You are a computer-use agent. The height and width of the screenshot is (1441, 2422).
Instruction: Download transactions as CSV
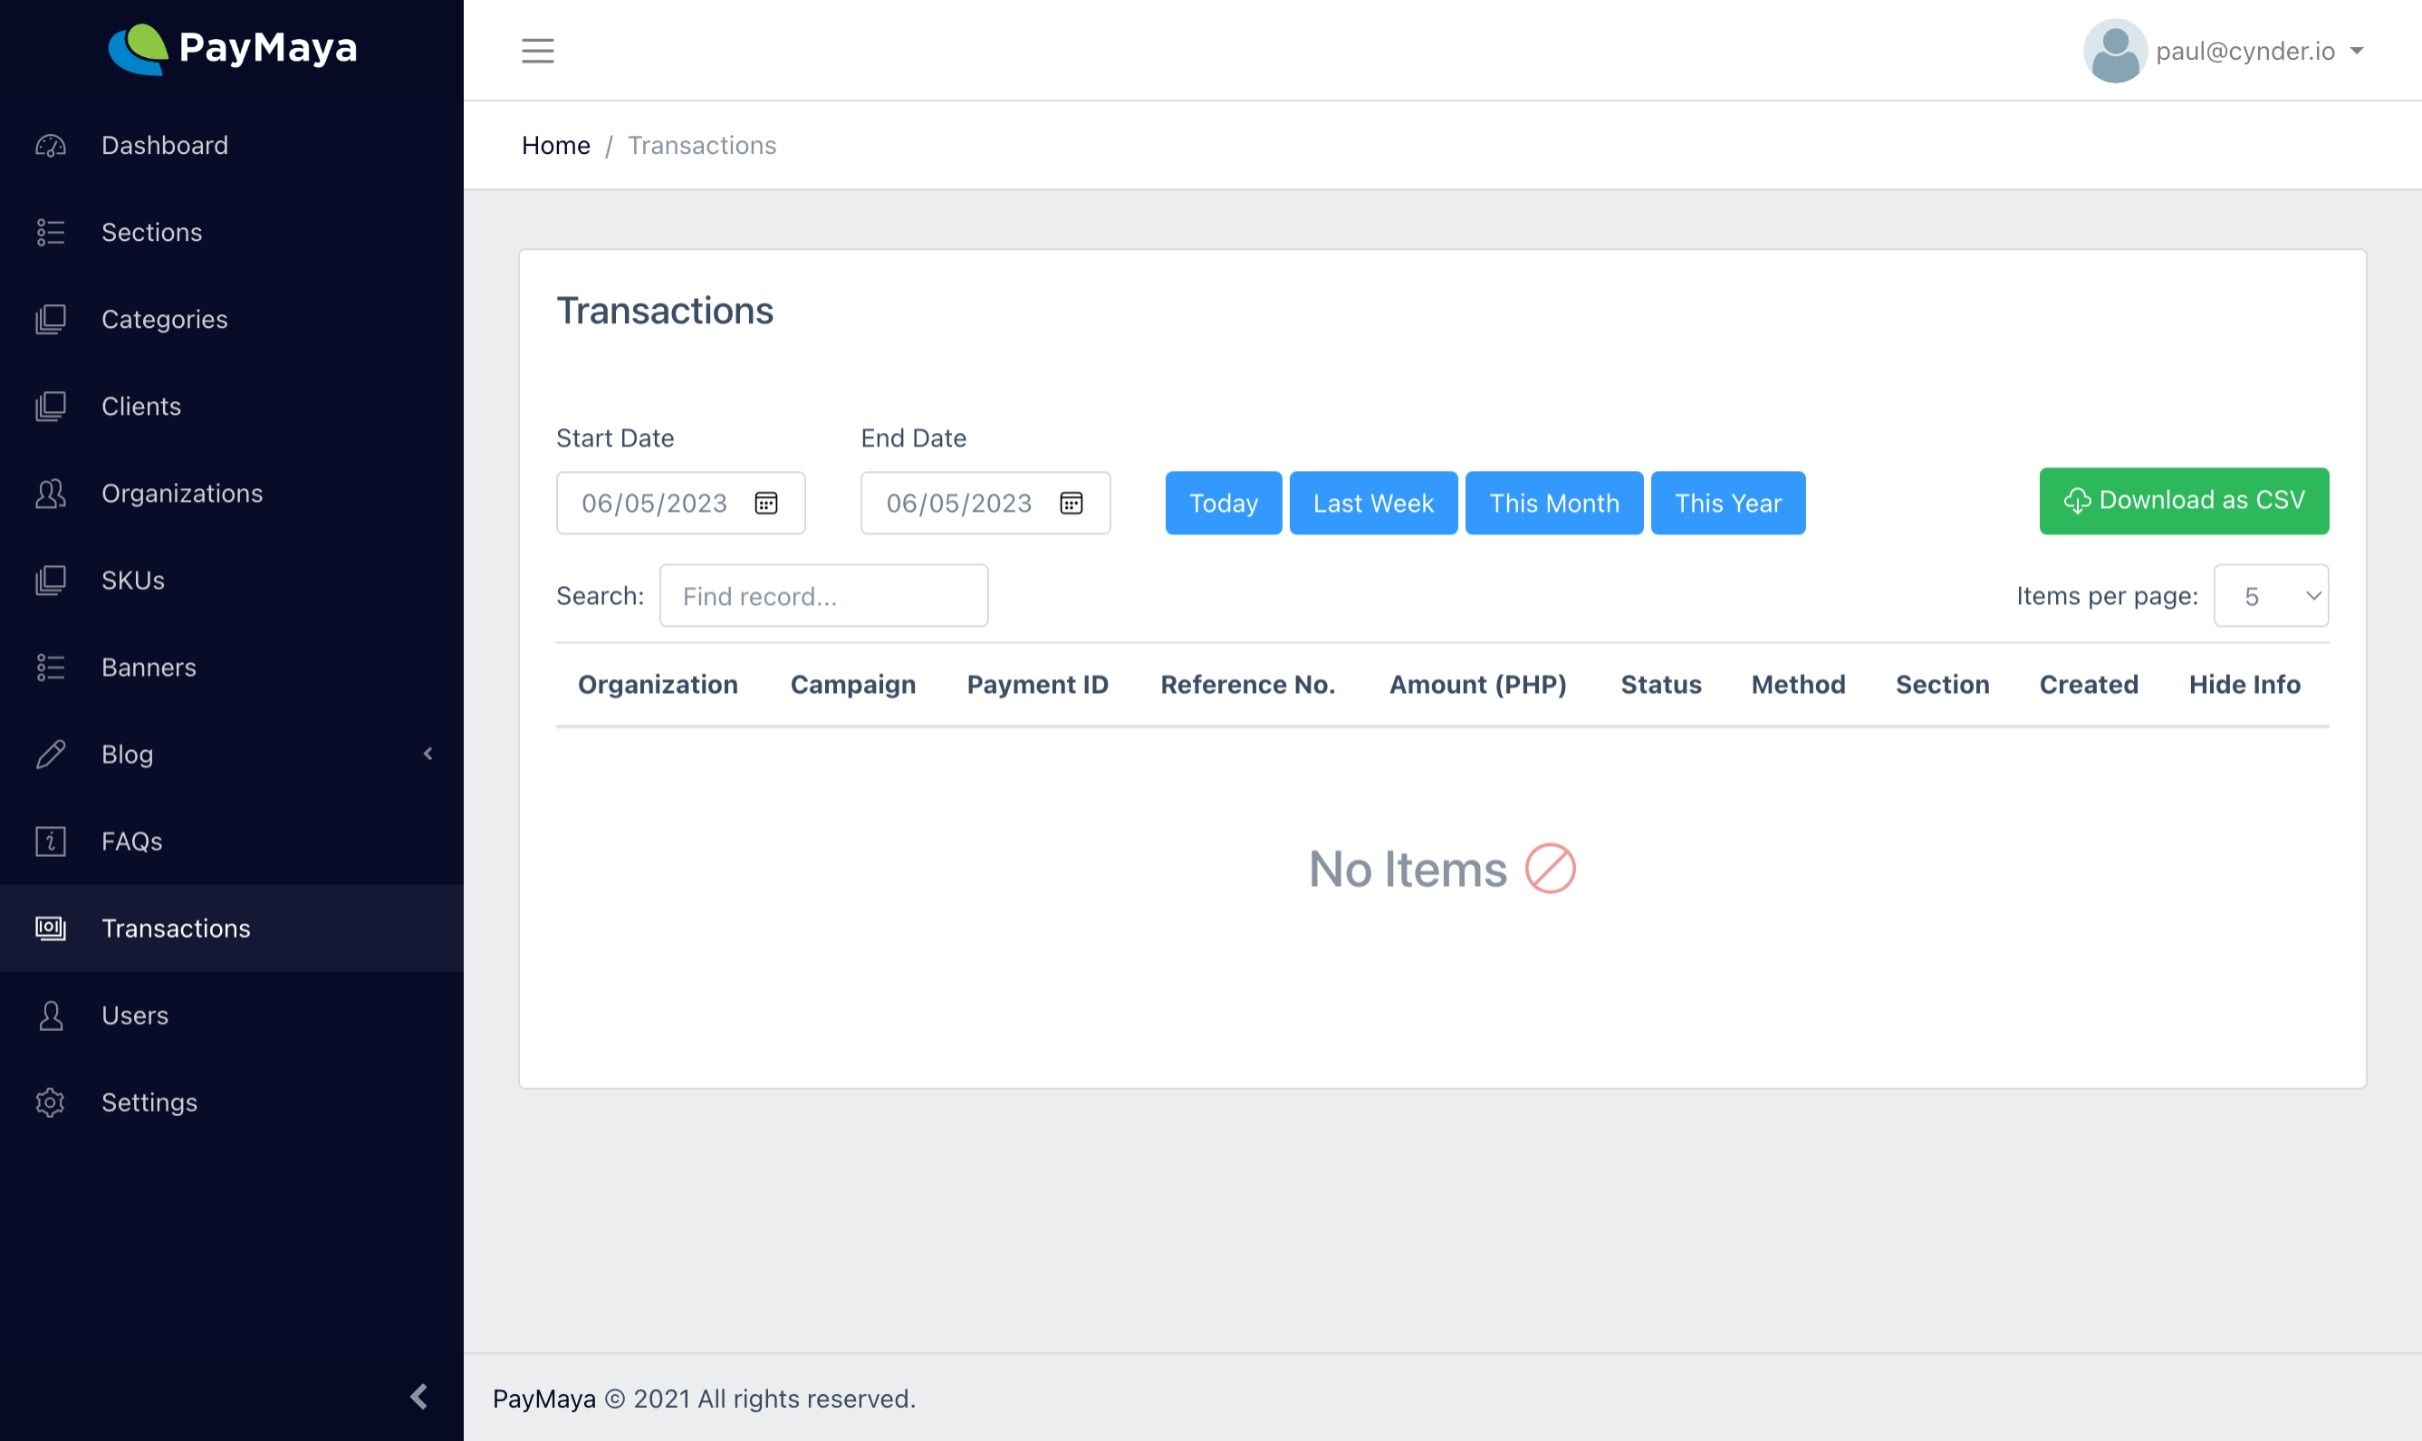2184,501
